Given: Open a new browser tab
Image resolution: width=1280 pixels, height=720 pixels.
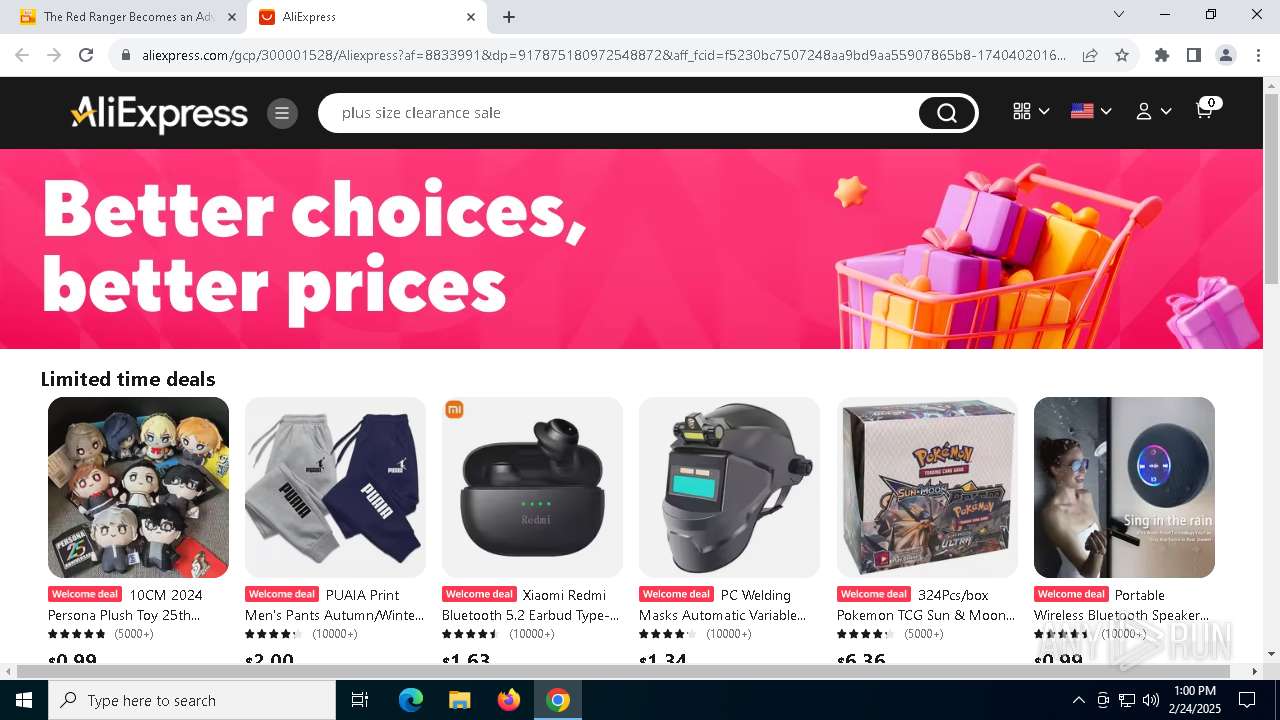Looking at the screenshot, I should 509,17.
